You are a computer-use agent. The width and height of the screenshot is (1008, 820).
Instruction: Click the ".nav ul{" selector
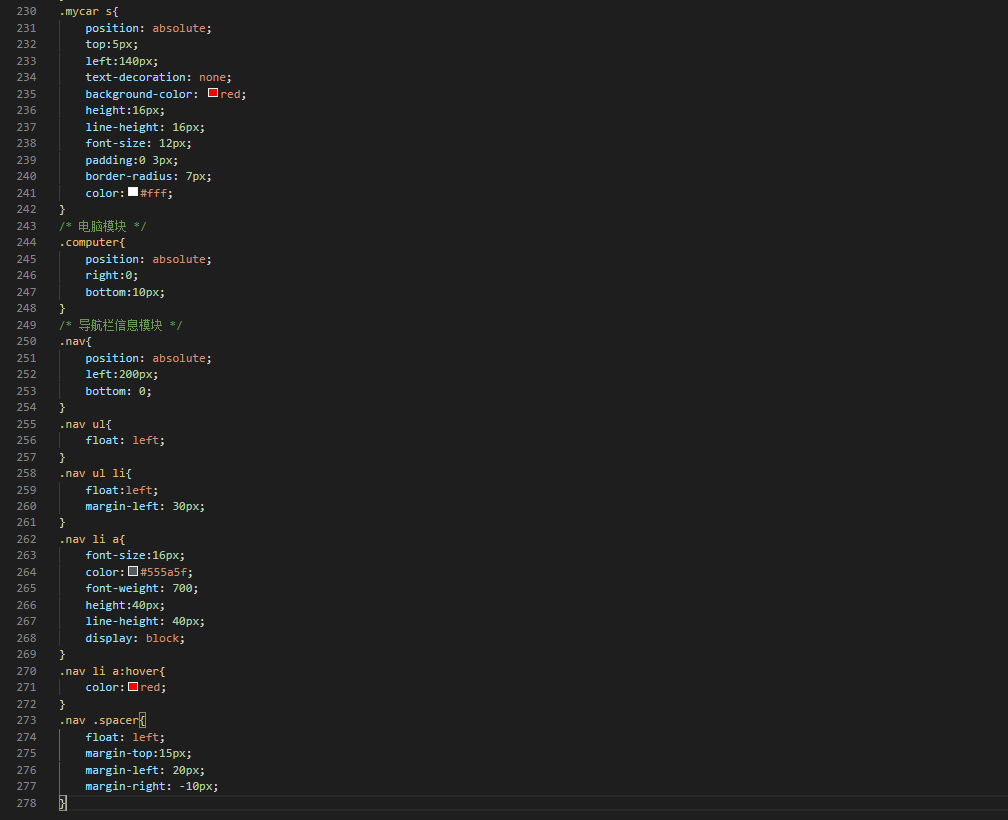point(86,424)
